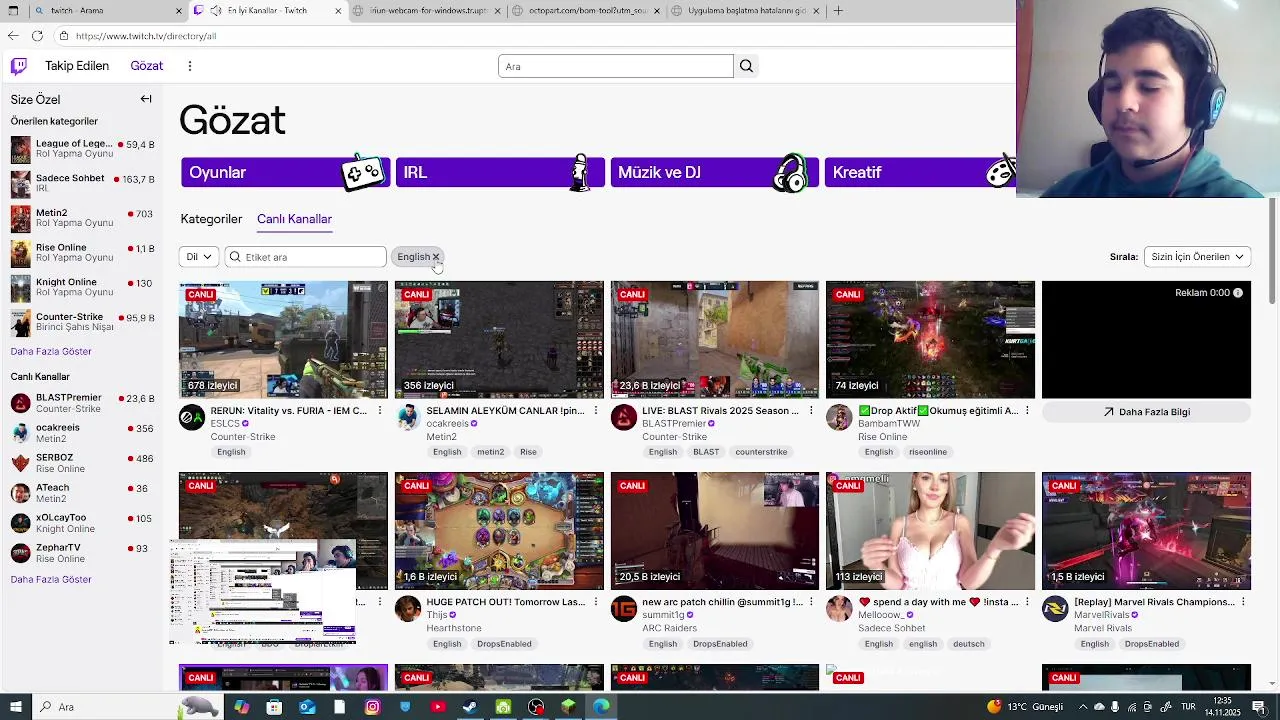Click the Thijs channel avatar

coord(408,609)
